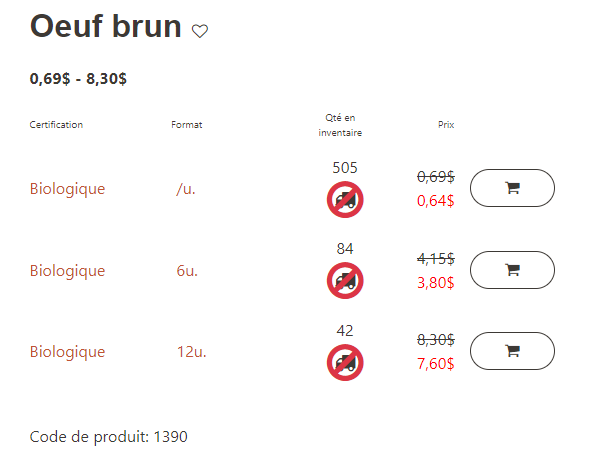This screenshot has width=596, height=469.
Task: Select the 12u. format link
Action: 192,352
